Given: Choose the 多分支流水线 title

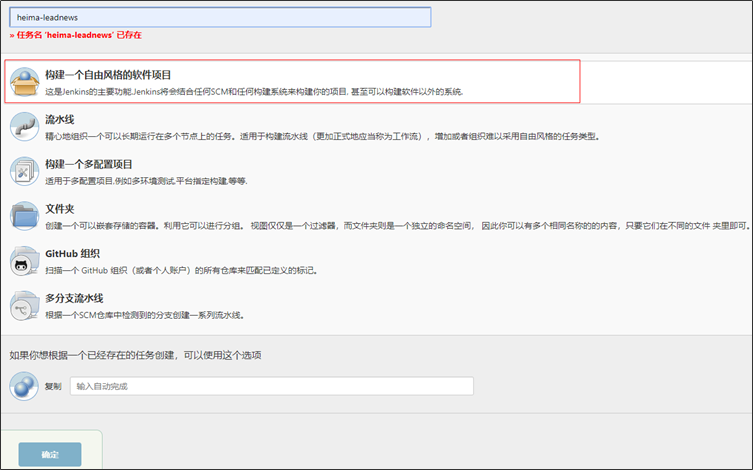Looking at the screenshot, I should pos(74,298).
